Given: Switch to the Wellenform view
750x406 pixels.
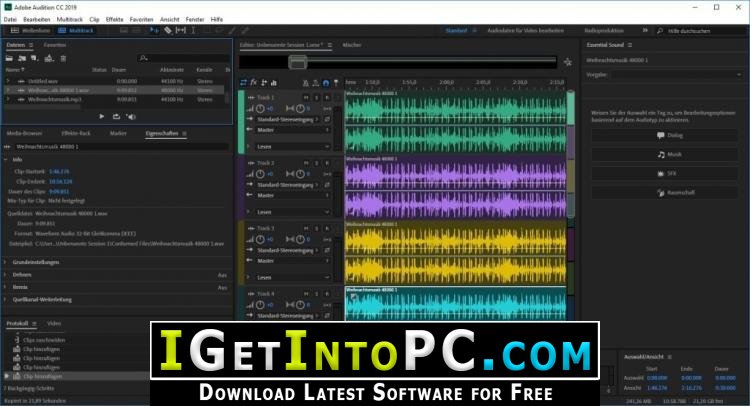Looking at the screenshot, I should pyautogui.click(x=31, y=30).
